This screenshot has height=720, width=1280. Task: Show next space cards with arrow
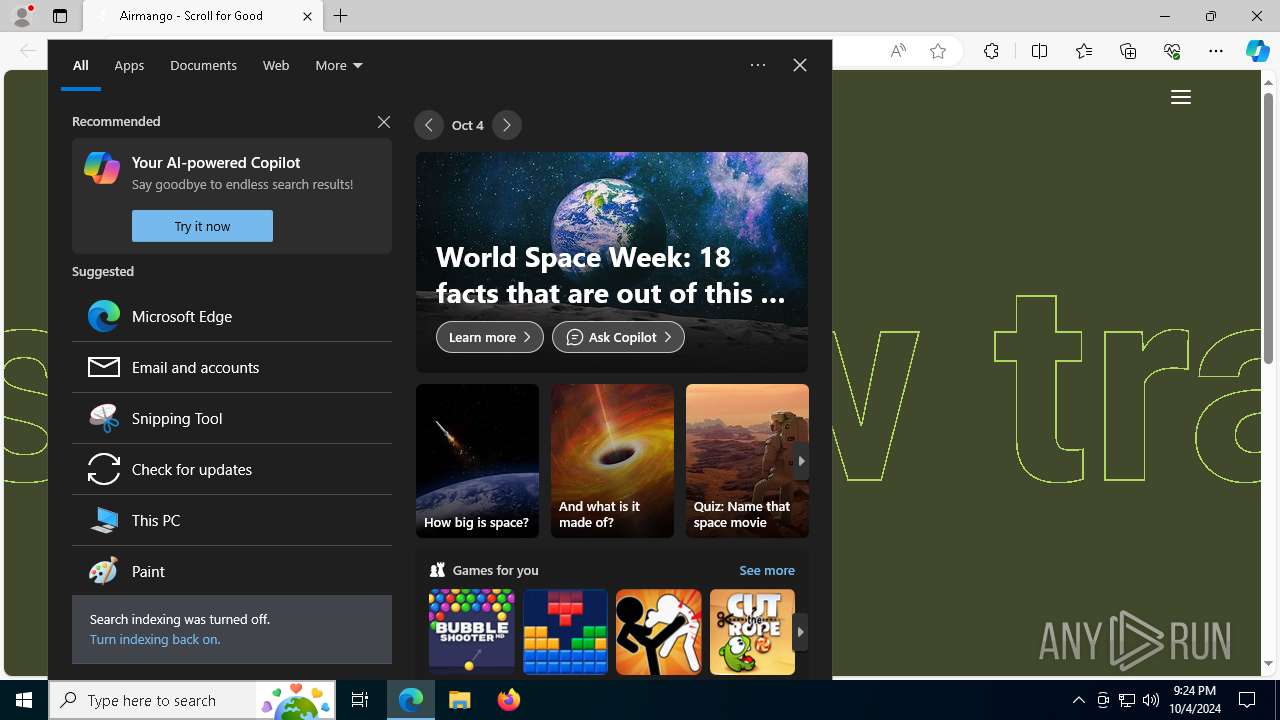801,461
